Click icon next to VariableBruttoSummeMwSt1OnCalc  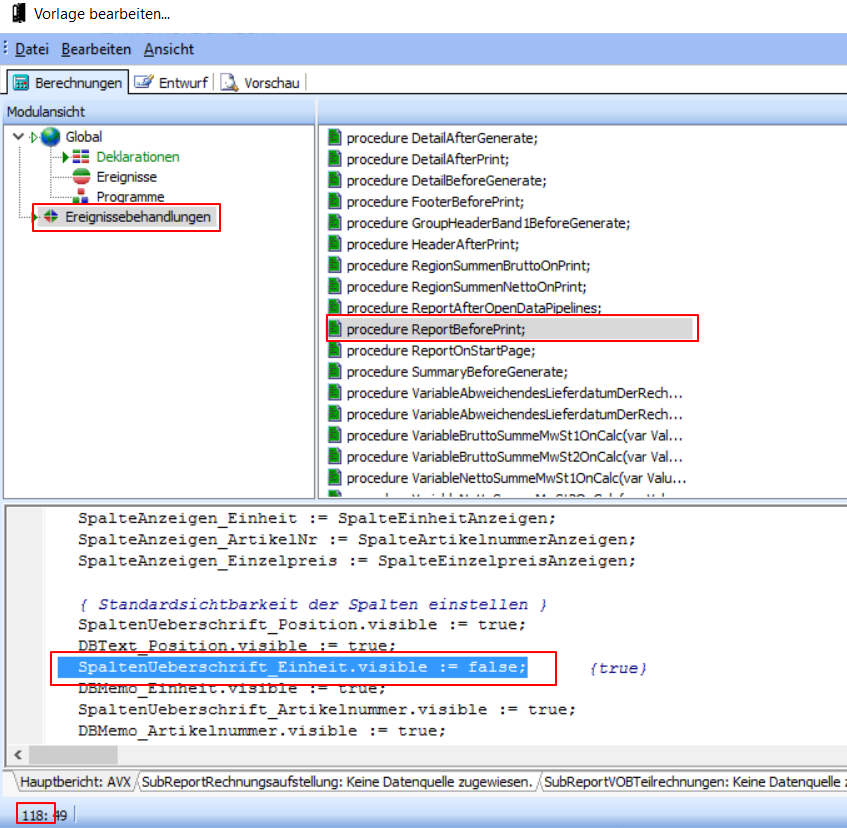[x=335, y=435]
